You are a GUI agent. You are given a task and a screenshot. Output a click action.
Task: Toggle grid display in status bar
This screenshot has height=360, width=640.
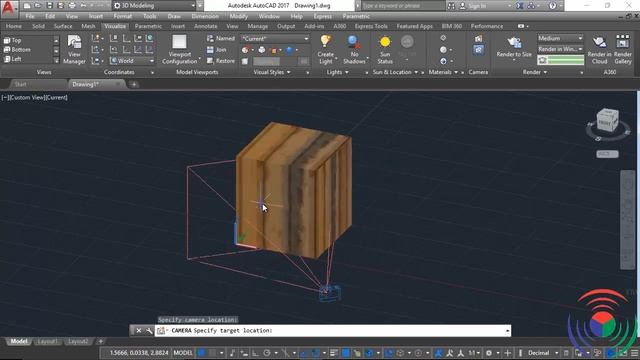click(202, 353)
